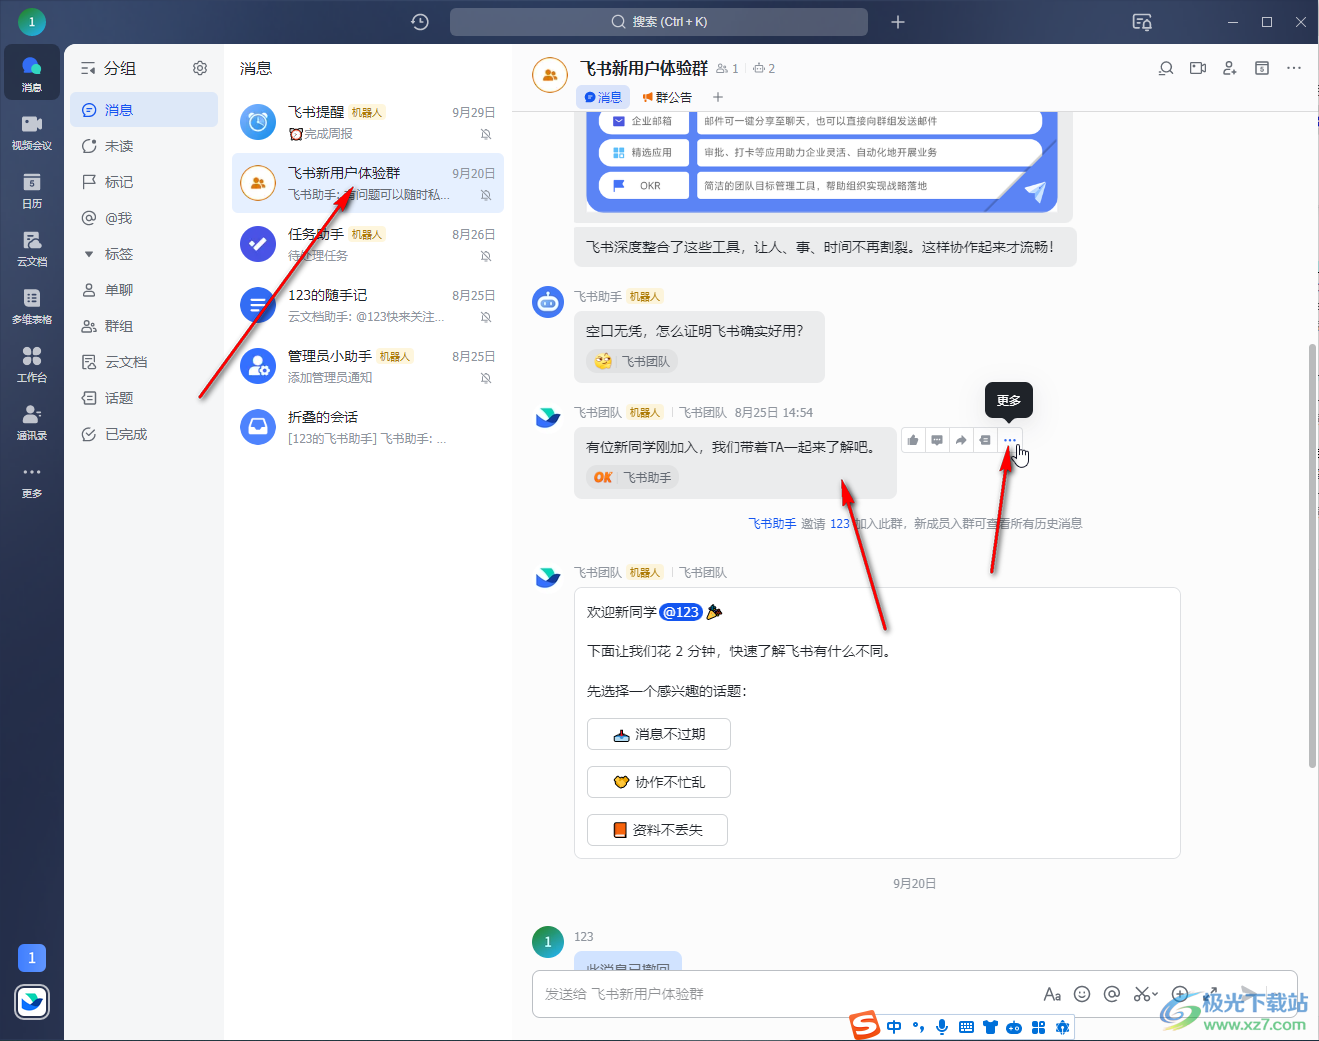Image resolution: width=1319 pixels, height=1041 pixels.
Task: Click the 飞书助手 link in the join notice
Action: [772, 523]
